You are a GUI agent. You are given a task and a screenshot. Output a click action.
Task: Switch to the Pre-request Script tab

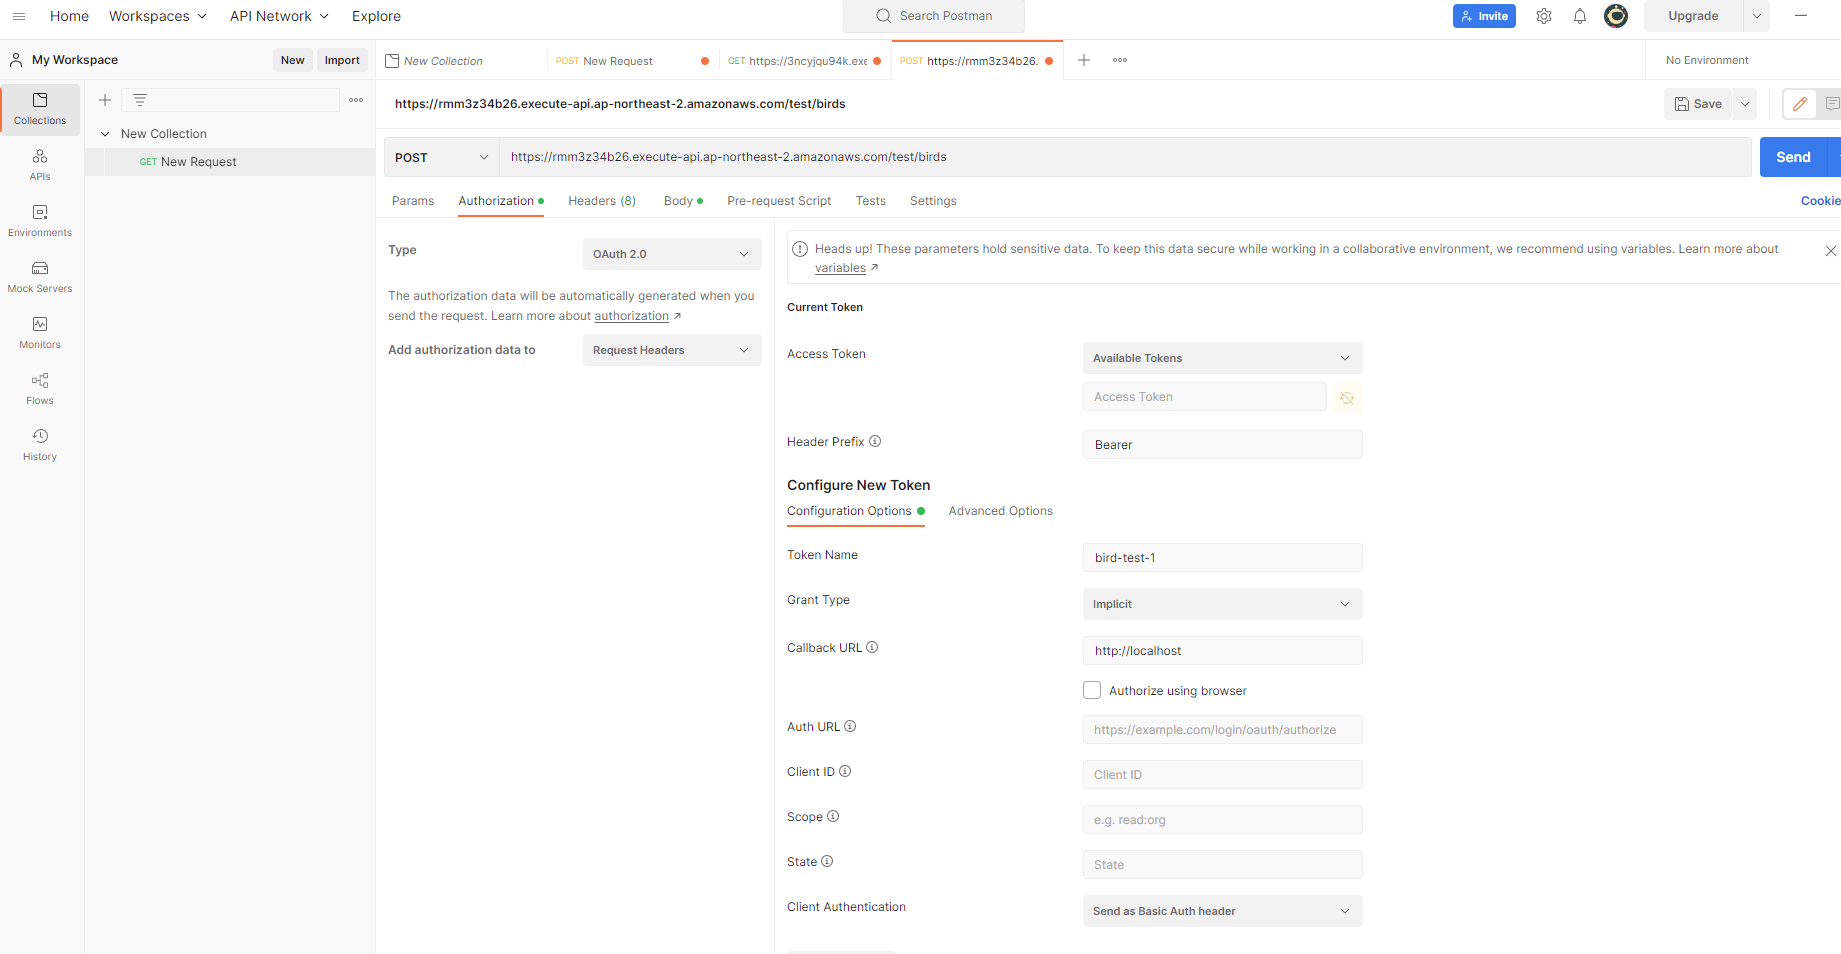(x=779, y=201)
